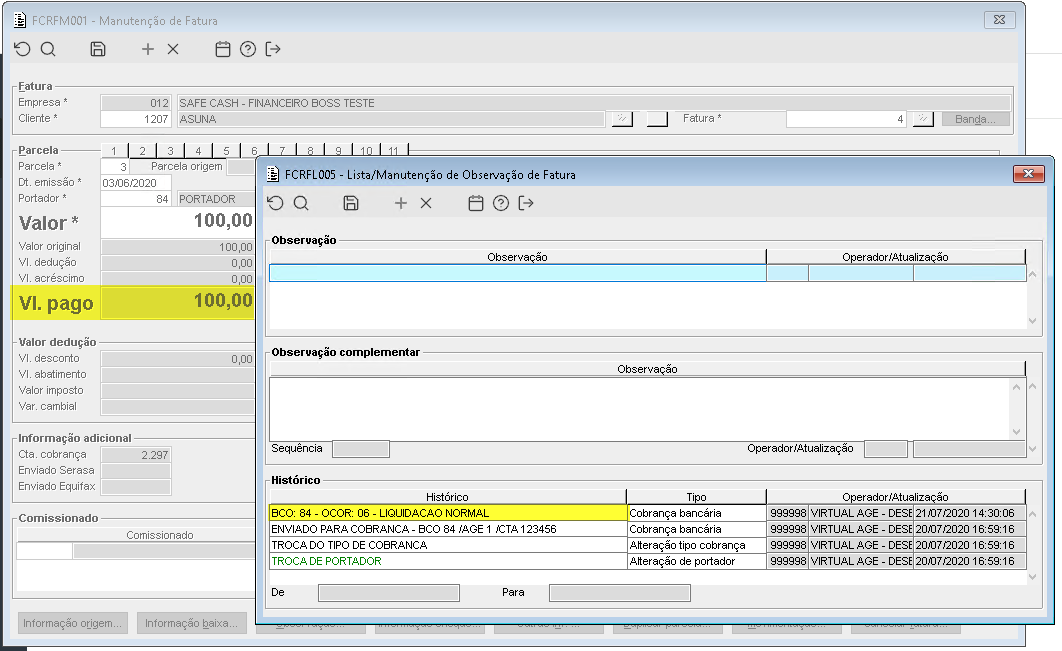Click the Valor field showing 100,00
The height and width of the screenshot is (651, 1062).
tap(177, 222)
